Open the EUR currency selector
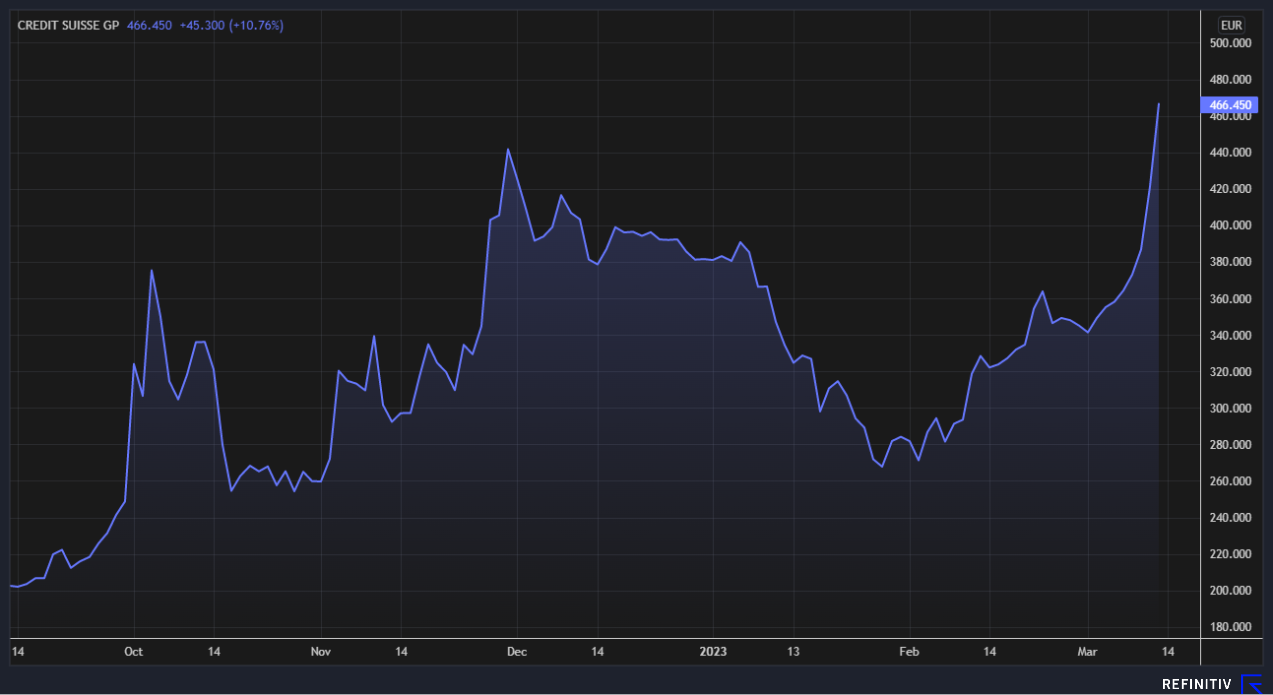Viewport: 1273px width, 695px height. (1231, 25)
